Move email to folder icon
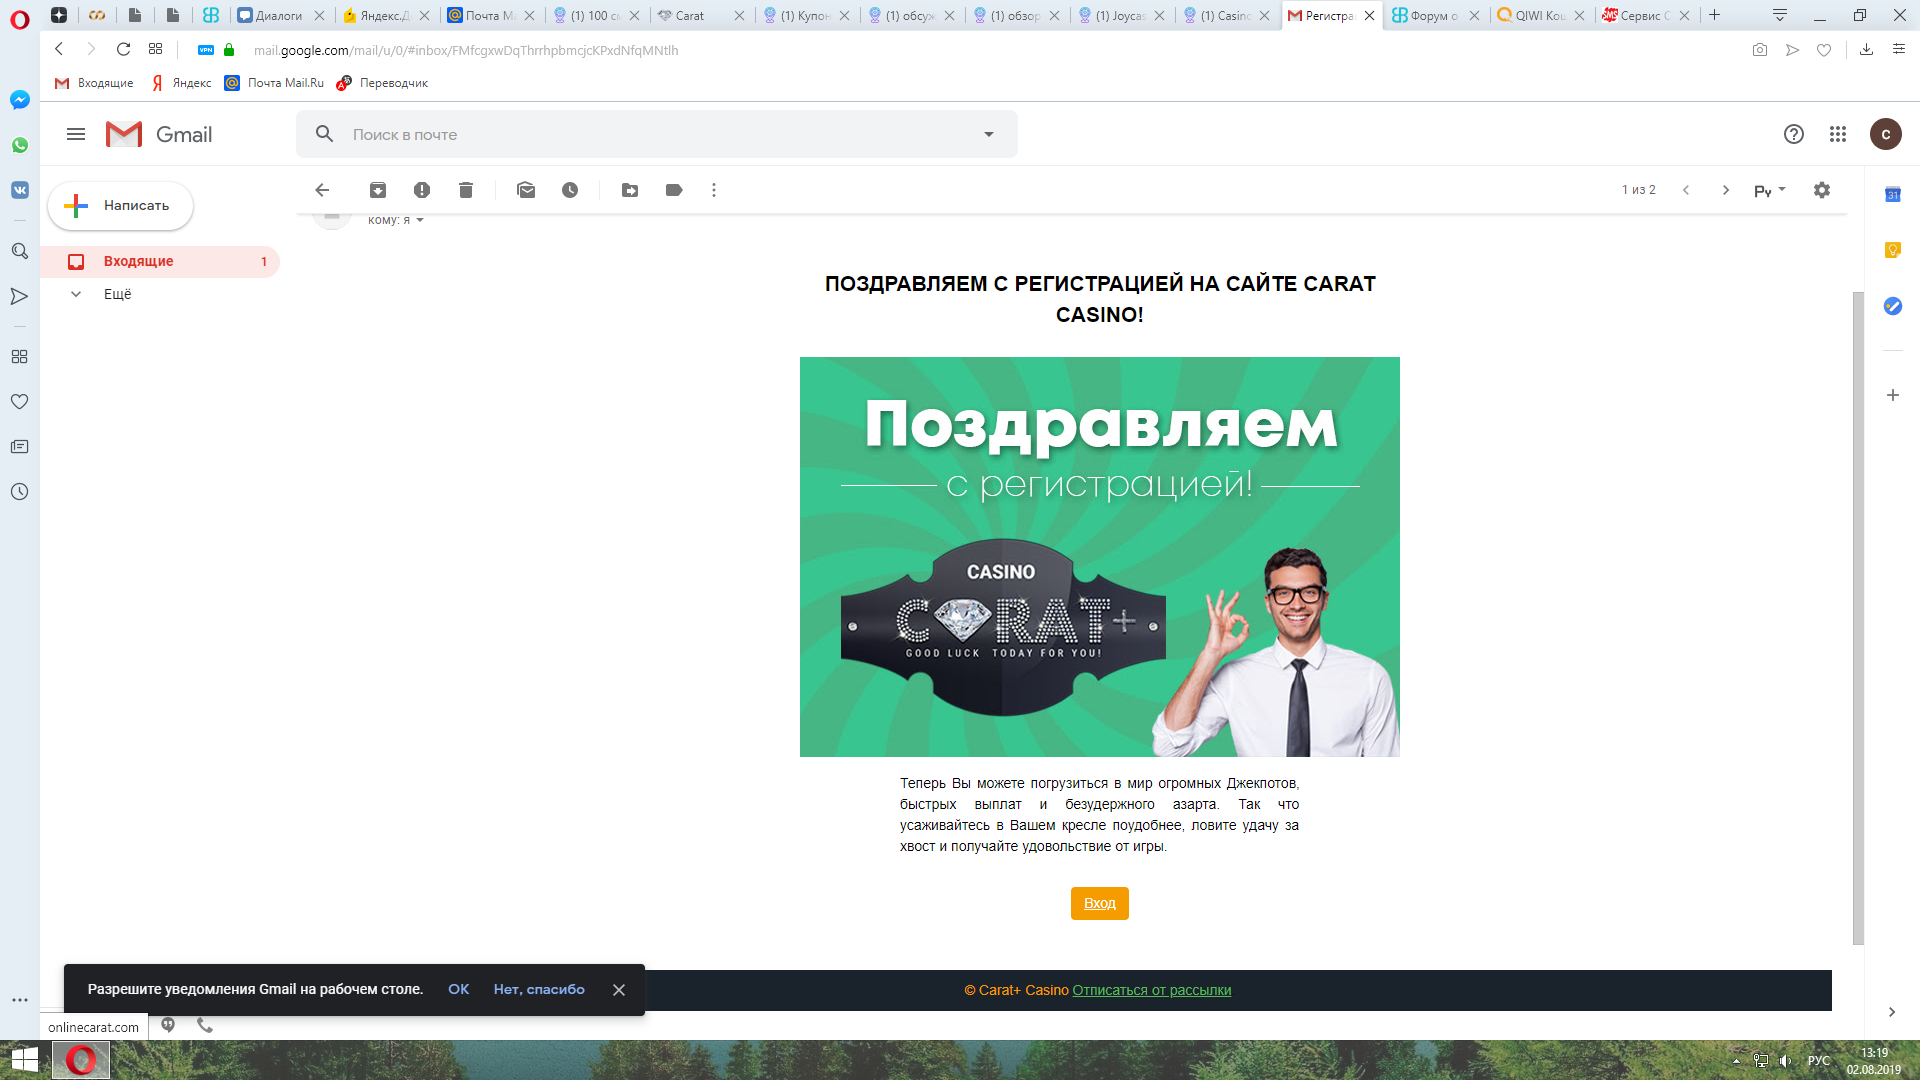The image size is (1920, 1080). (x=630, y=190)
